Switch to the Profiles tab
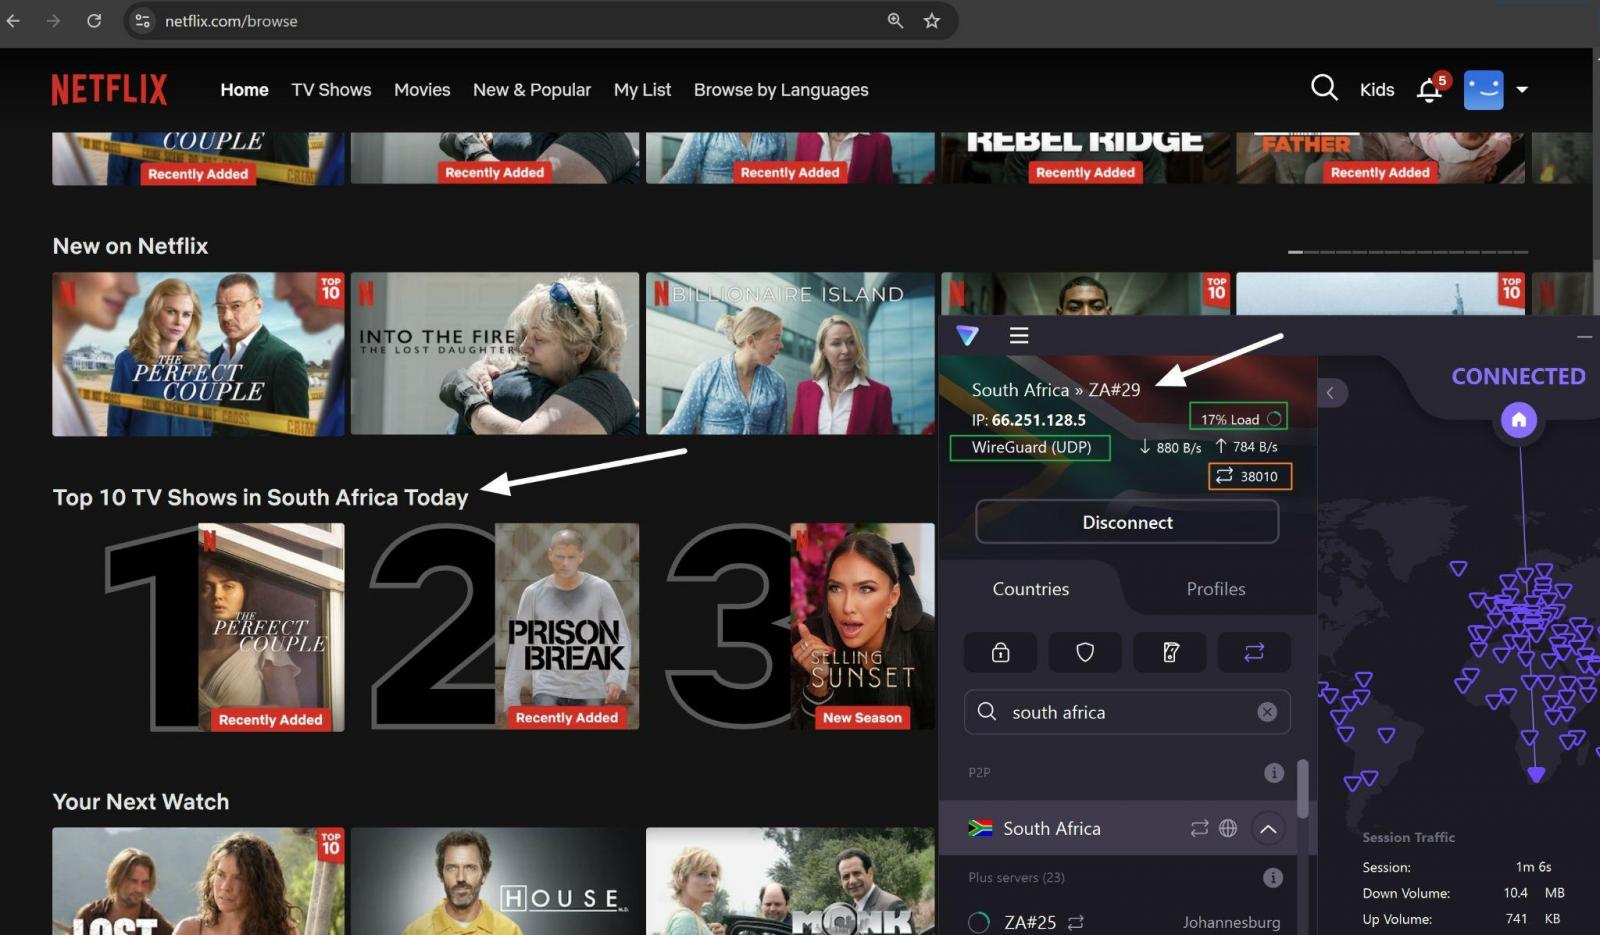This screenshot has height=935, width=1600. click(x=1215, y=589)
